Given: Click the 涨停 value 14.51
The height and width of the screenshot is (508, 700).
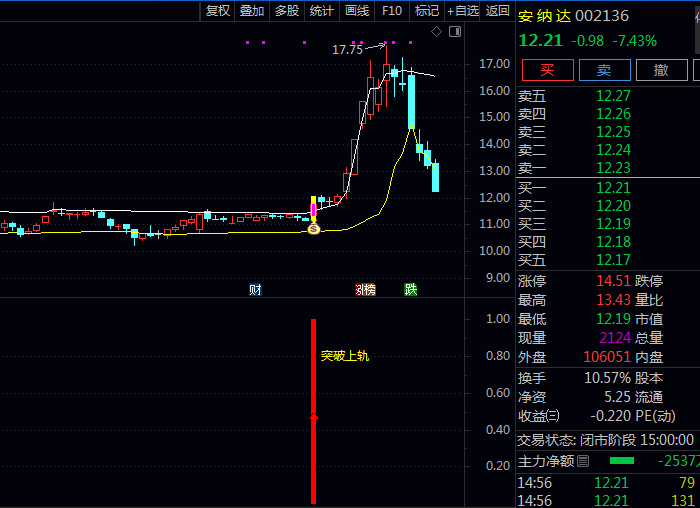Looking at the screenshot, I should click(613, 281).
